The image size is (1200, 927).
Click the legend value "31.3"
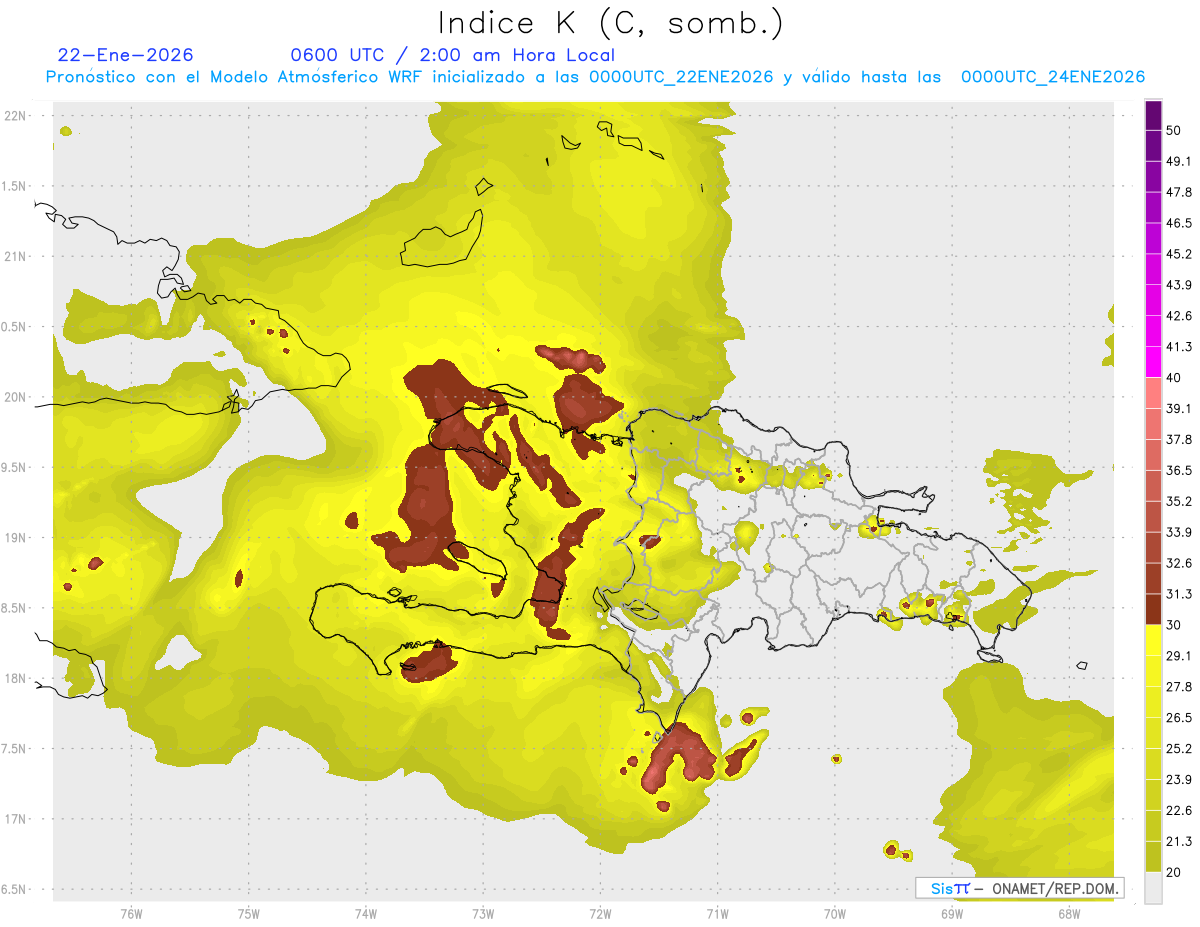1179,594
